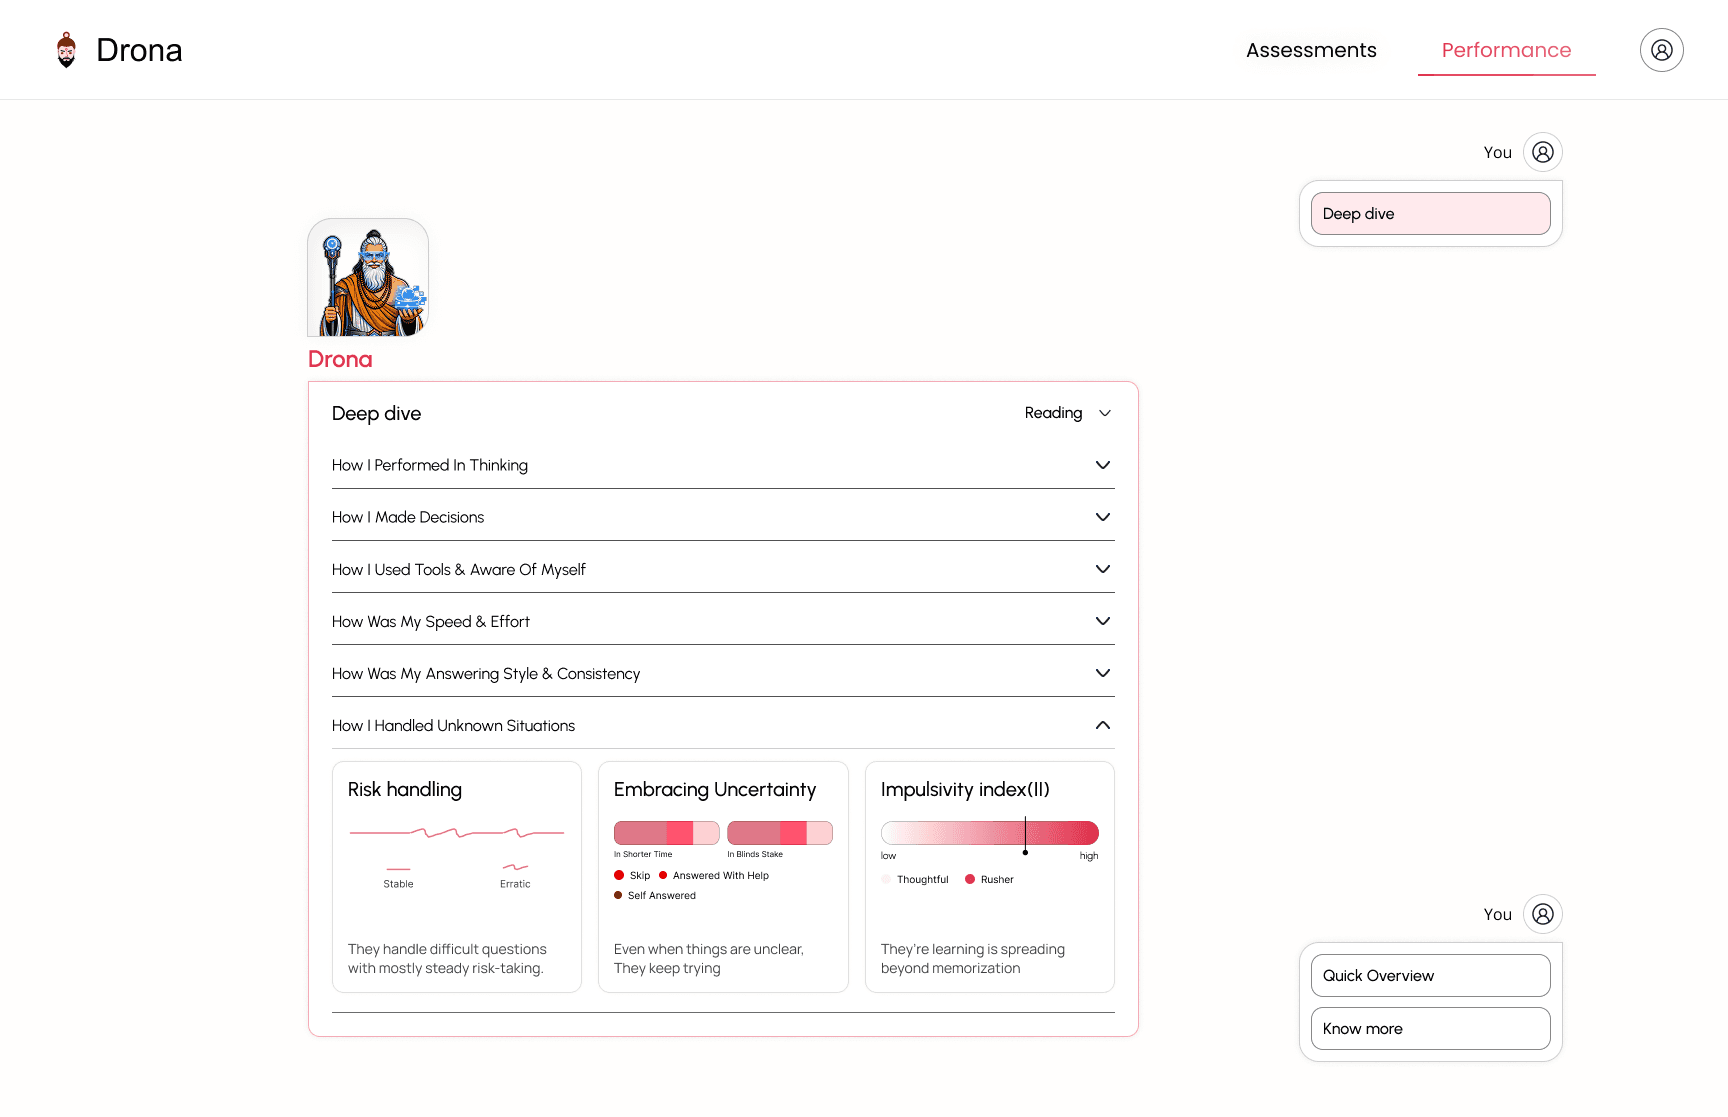Click the Deep dive message bubble
This screenshot has height=1117, width=1728.
coord(1430,213)
